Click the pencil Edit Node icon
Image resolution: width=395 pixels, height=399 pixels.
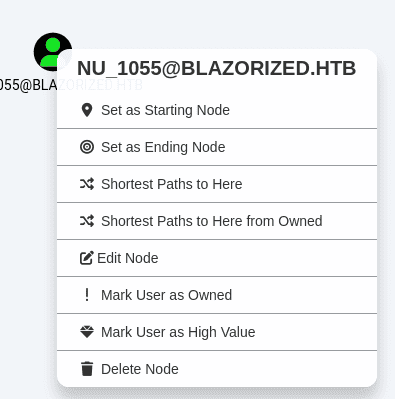[x=87, y=258]
